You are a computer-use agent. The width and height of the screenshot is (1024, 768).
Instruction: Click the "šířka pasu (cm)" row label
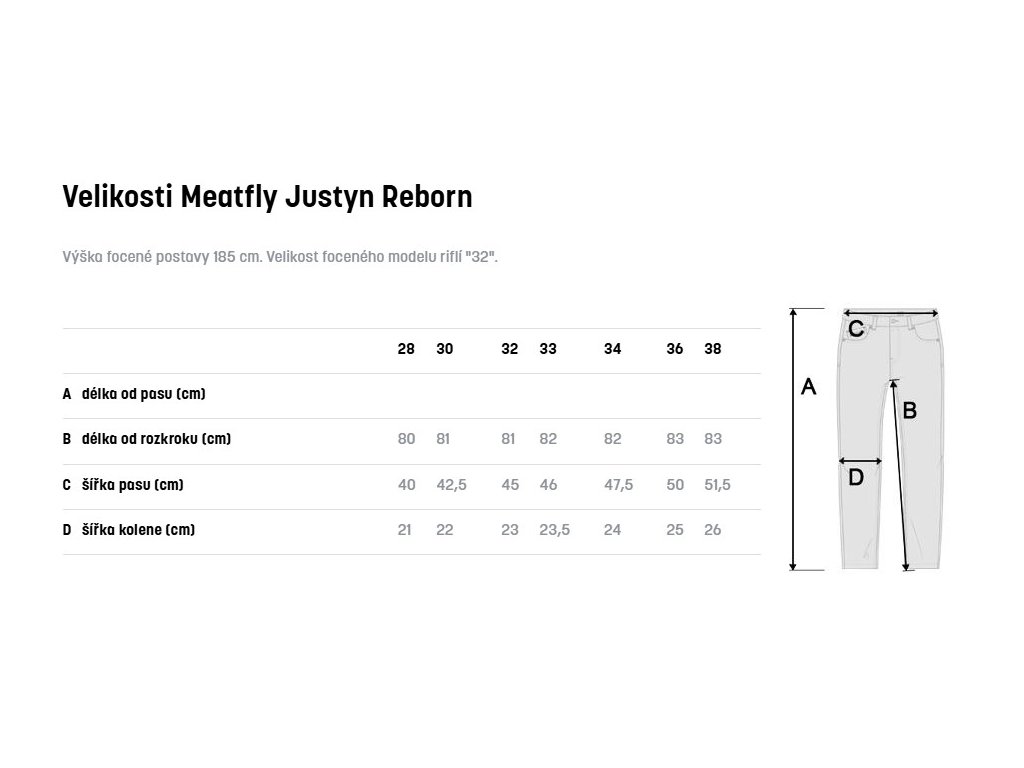[x=133, y=485]
